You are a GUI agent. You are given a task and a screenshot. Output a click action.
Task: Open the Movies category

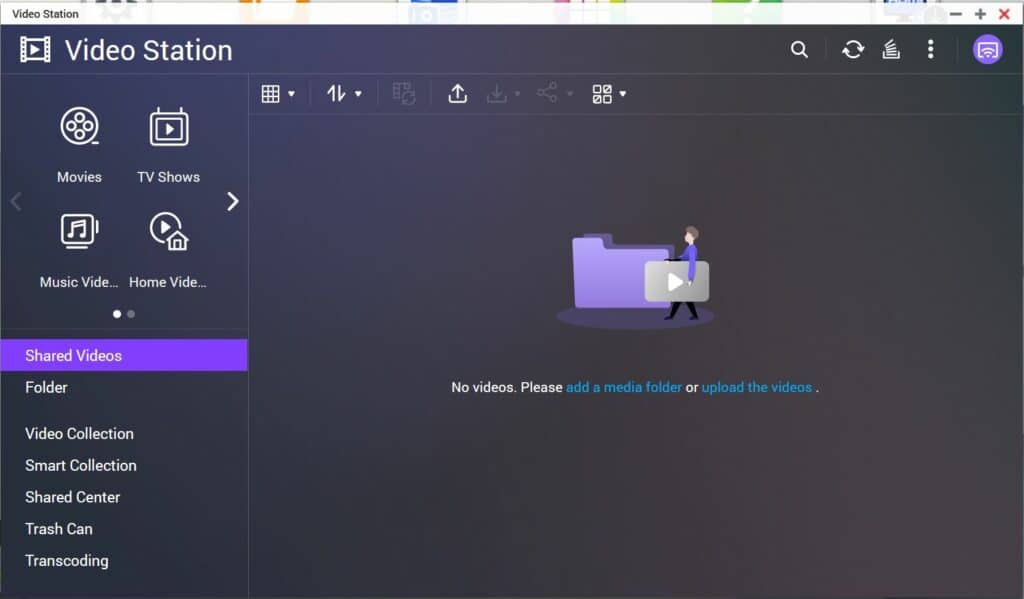(x=79, y=146)
